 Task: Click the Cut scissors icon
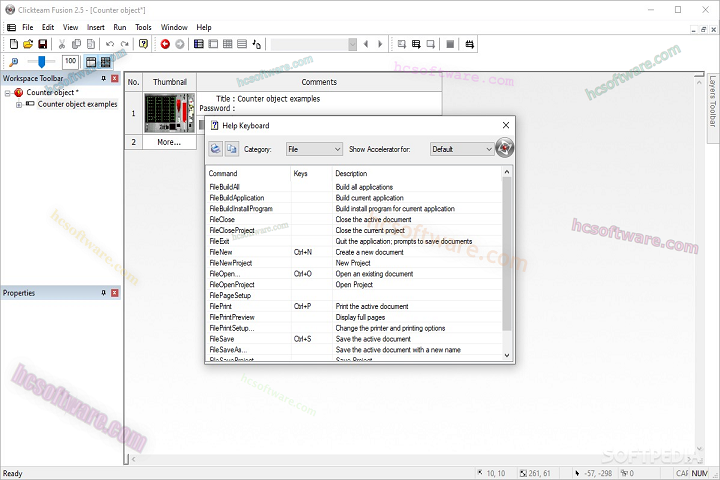[62, 44]
